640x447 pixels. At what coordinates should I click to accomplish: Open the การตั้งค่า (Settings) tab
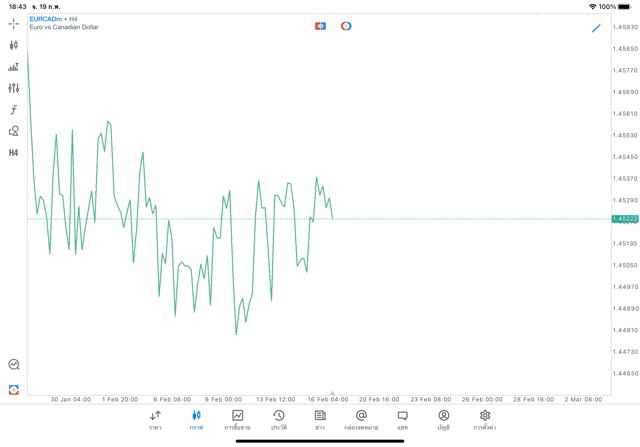pyautogui.click(x=485, y=419)
